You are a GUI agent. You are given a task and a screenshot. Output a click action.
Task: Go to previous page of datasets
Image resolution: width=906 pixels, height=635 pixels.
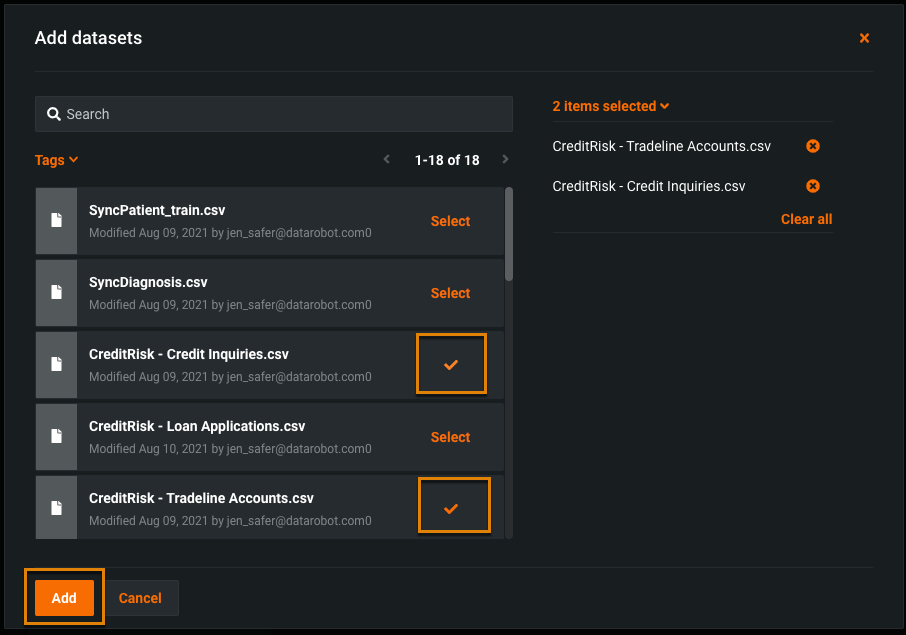[x=387, y=160]
